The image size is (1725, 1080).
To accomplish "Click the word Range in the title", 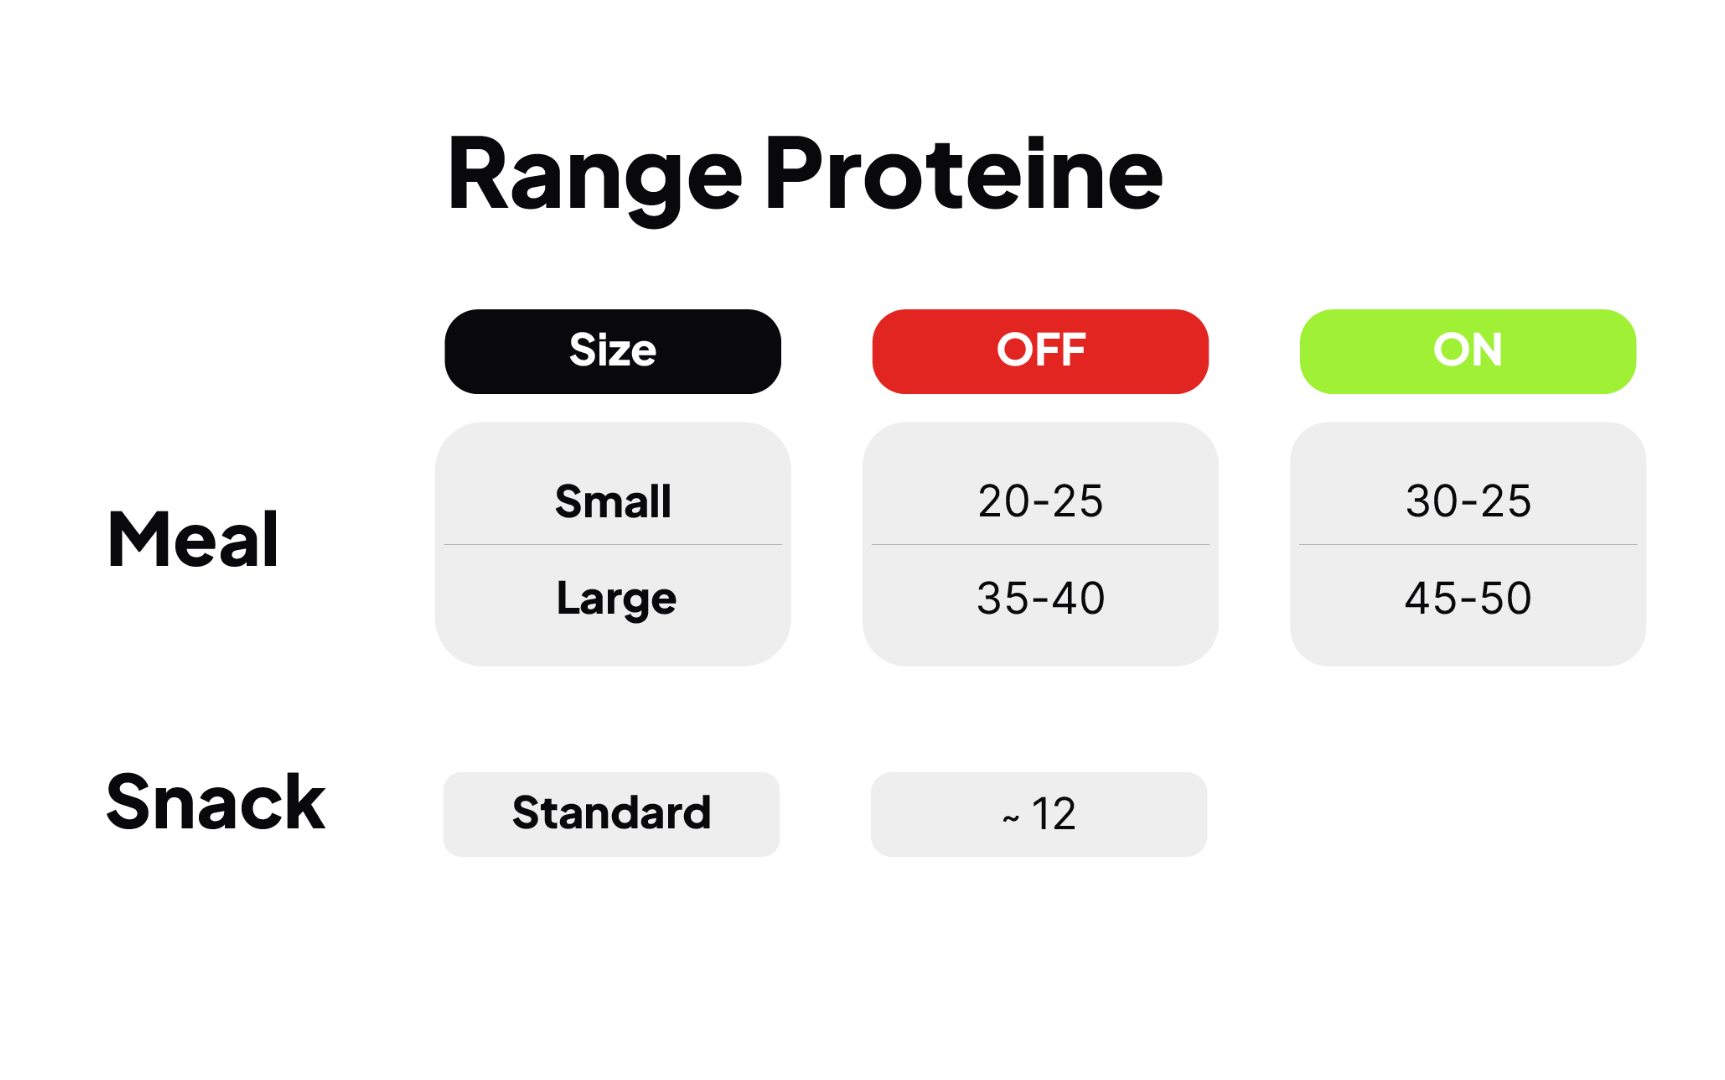I will point(595,175).
